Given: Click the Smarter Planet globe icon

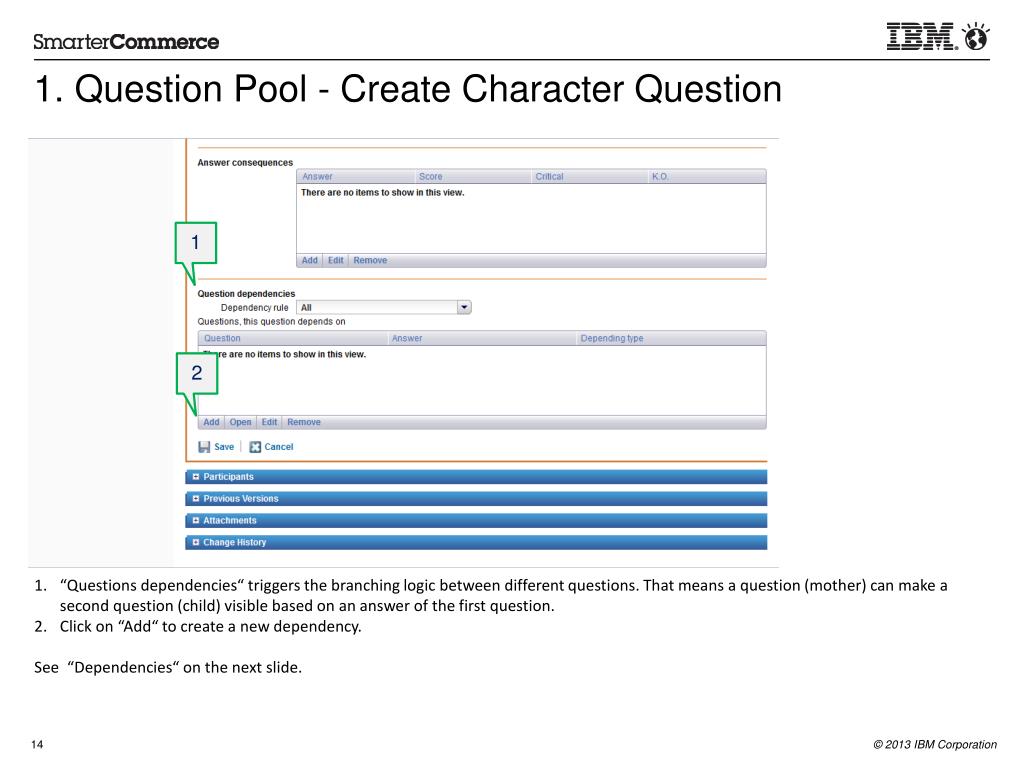Looking at the screenshot, I should [x=976, y=37].
